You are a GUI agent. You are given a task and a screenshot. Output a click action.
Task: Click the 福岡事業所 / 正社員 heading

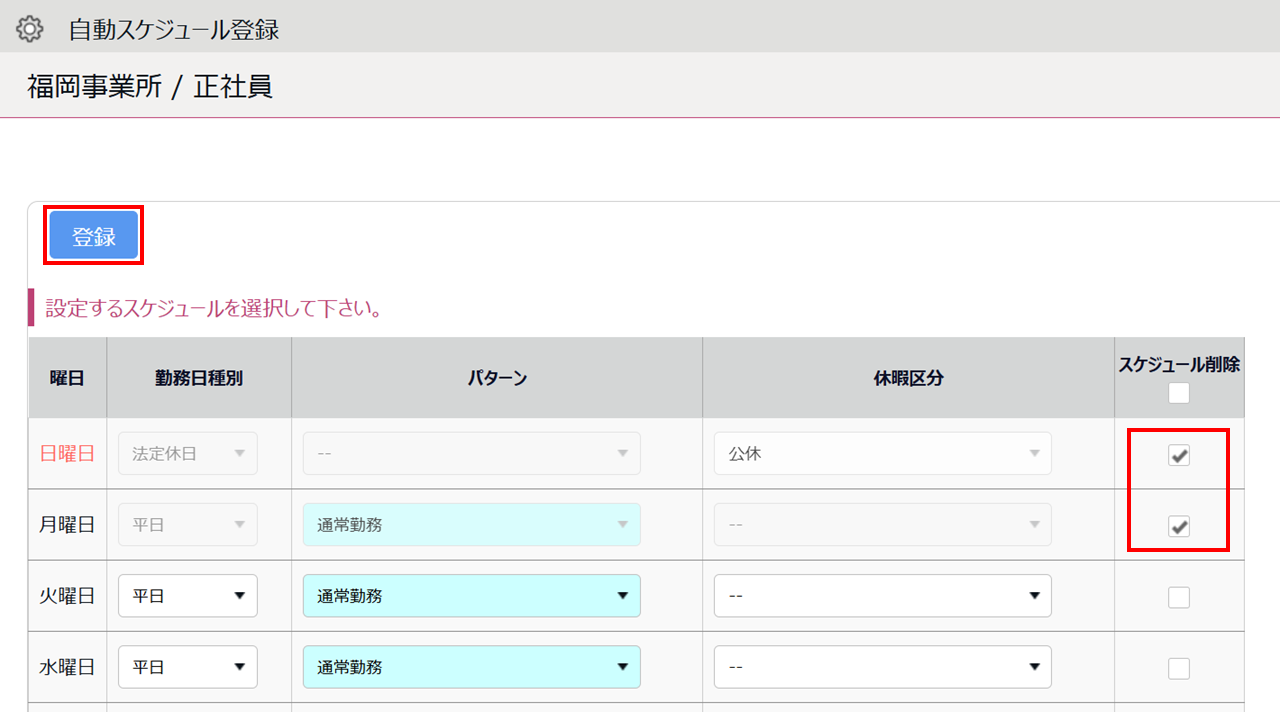point(150,87)
